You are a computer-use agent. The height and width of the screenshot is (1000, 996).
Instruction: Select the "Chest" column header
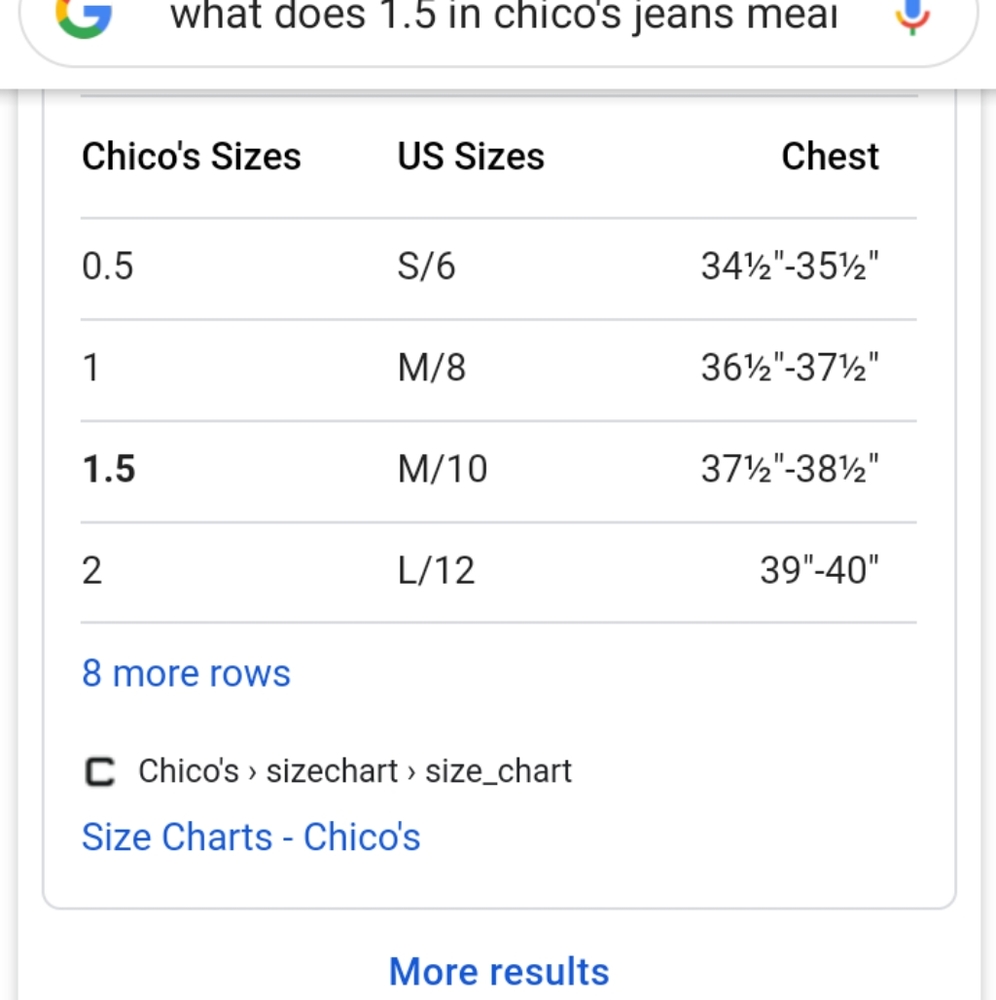(x=830, y=157)
